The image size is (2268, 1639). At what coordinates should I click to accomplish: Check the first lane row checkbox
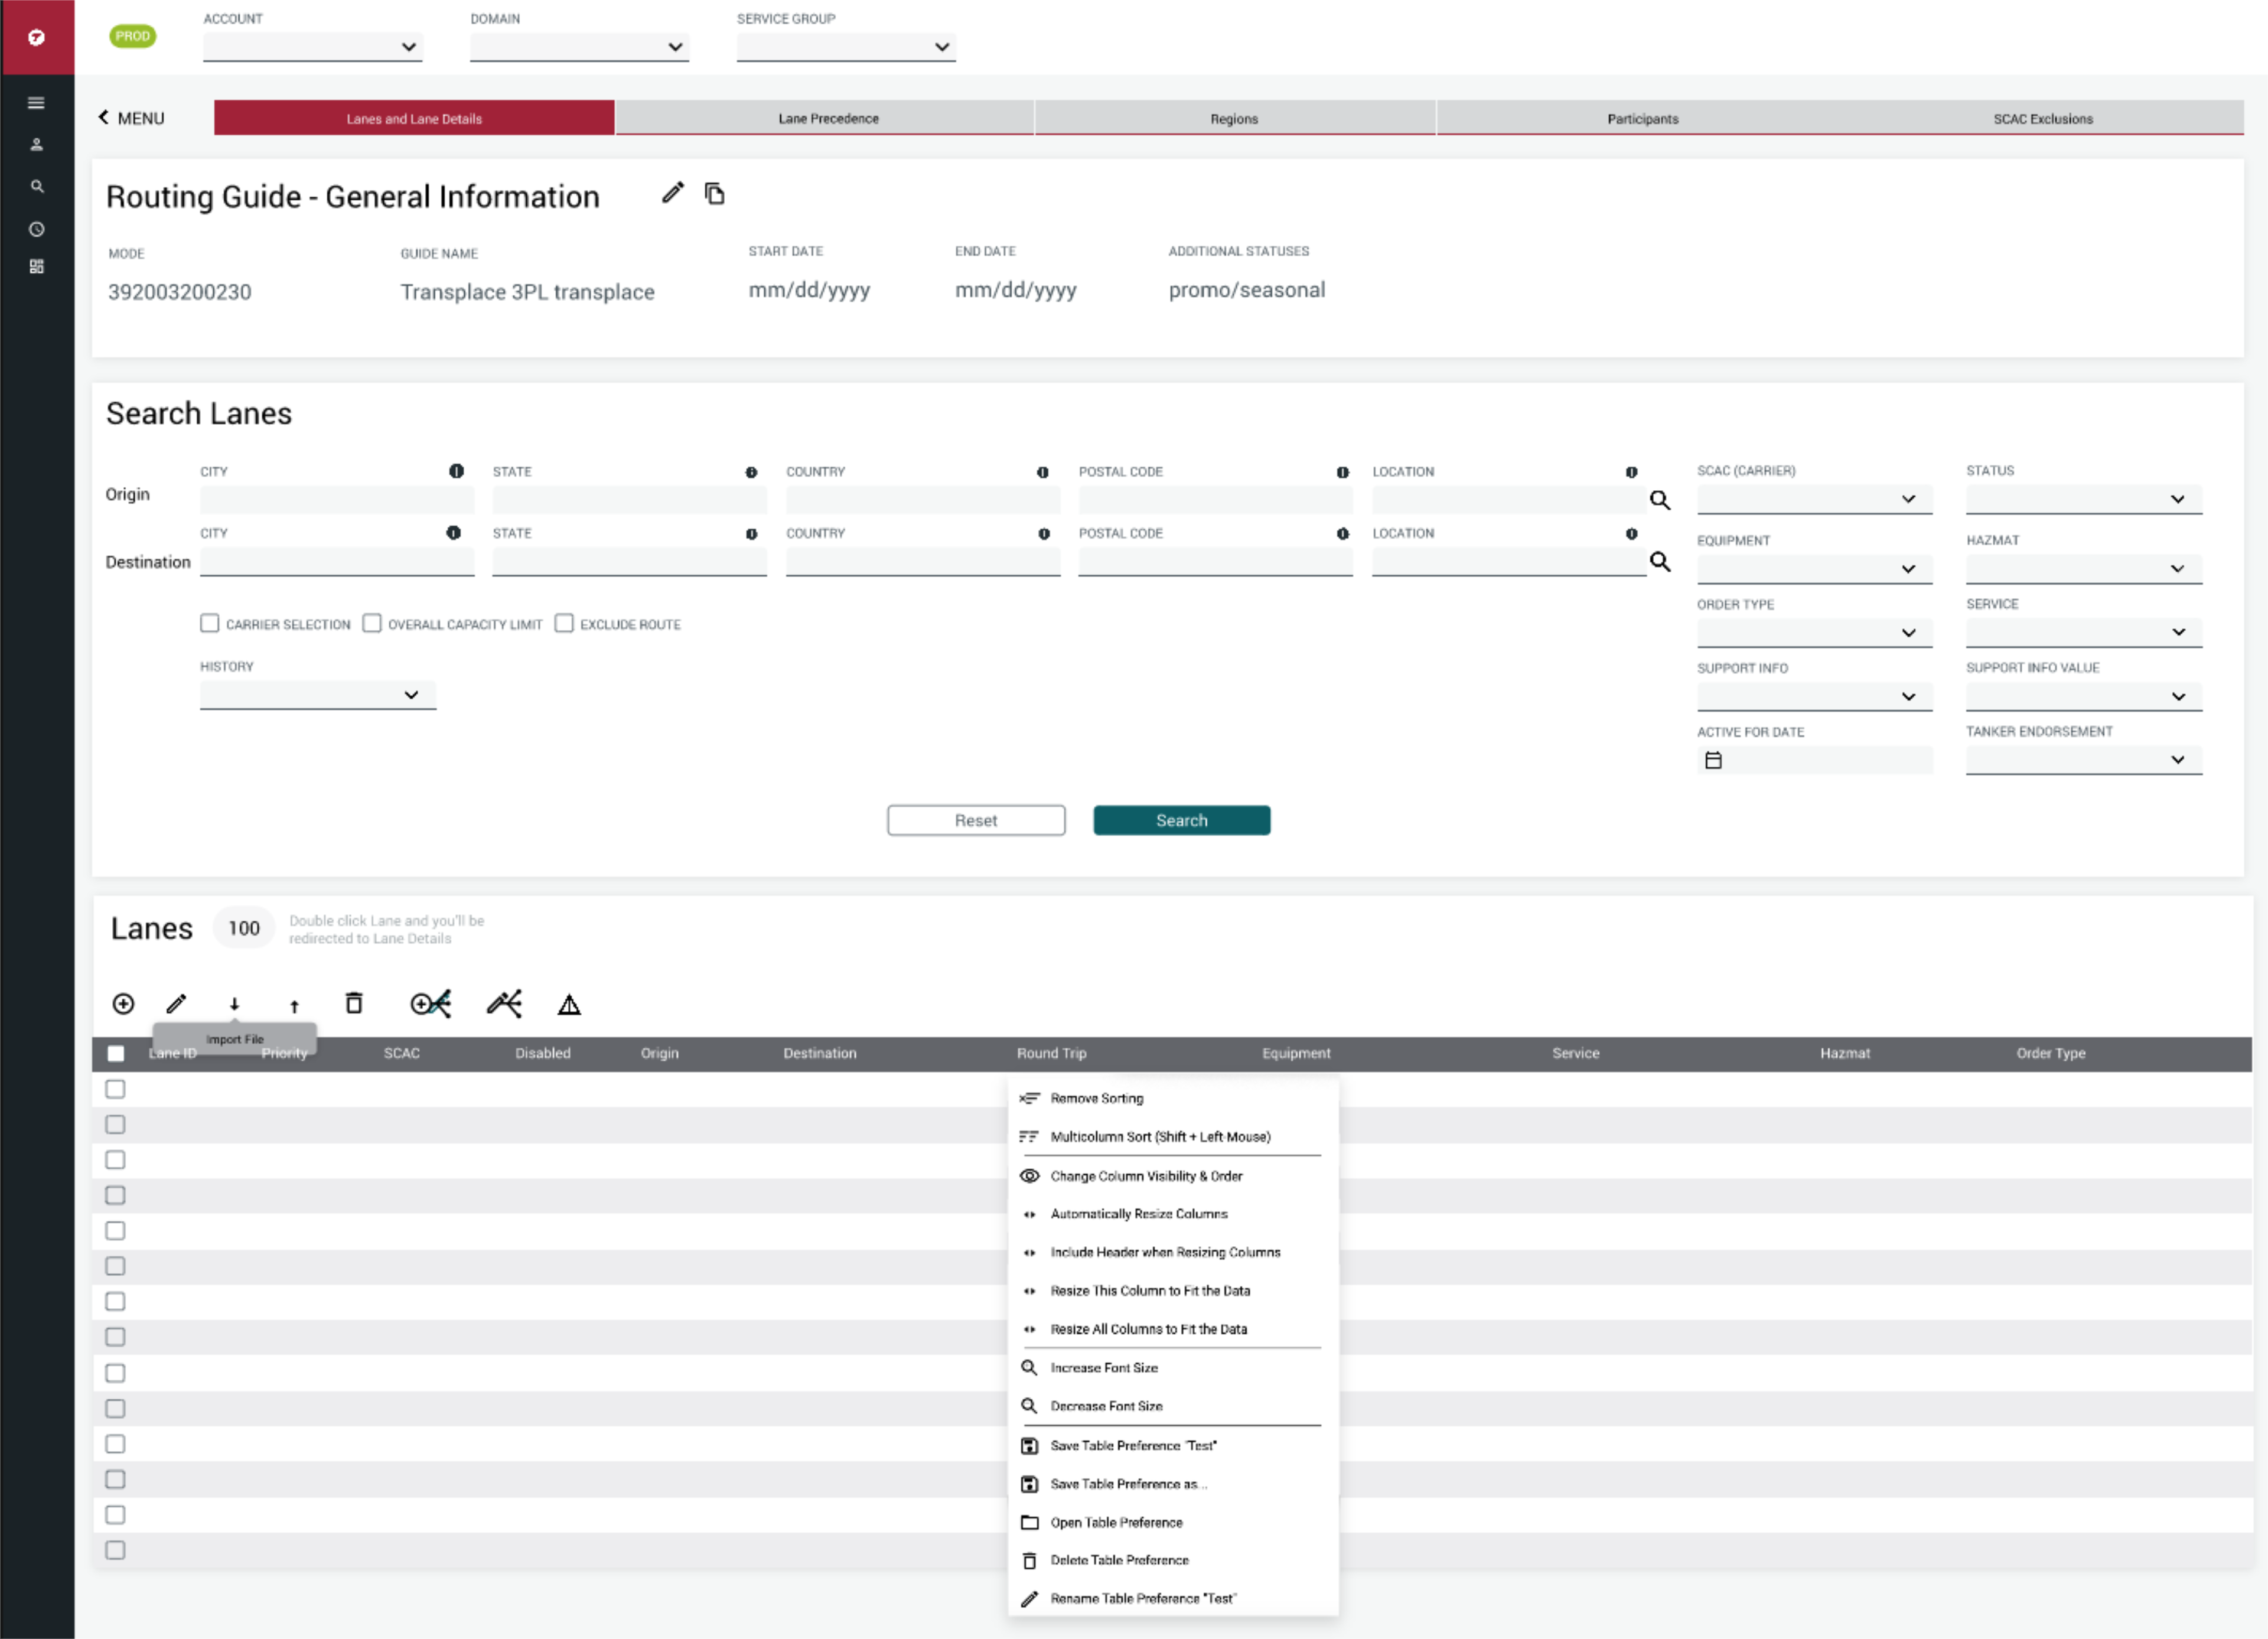(116, 1090)
